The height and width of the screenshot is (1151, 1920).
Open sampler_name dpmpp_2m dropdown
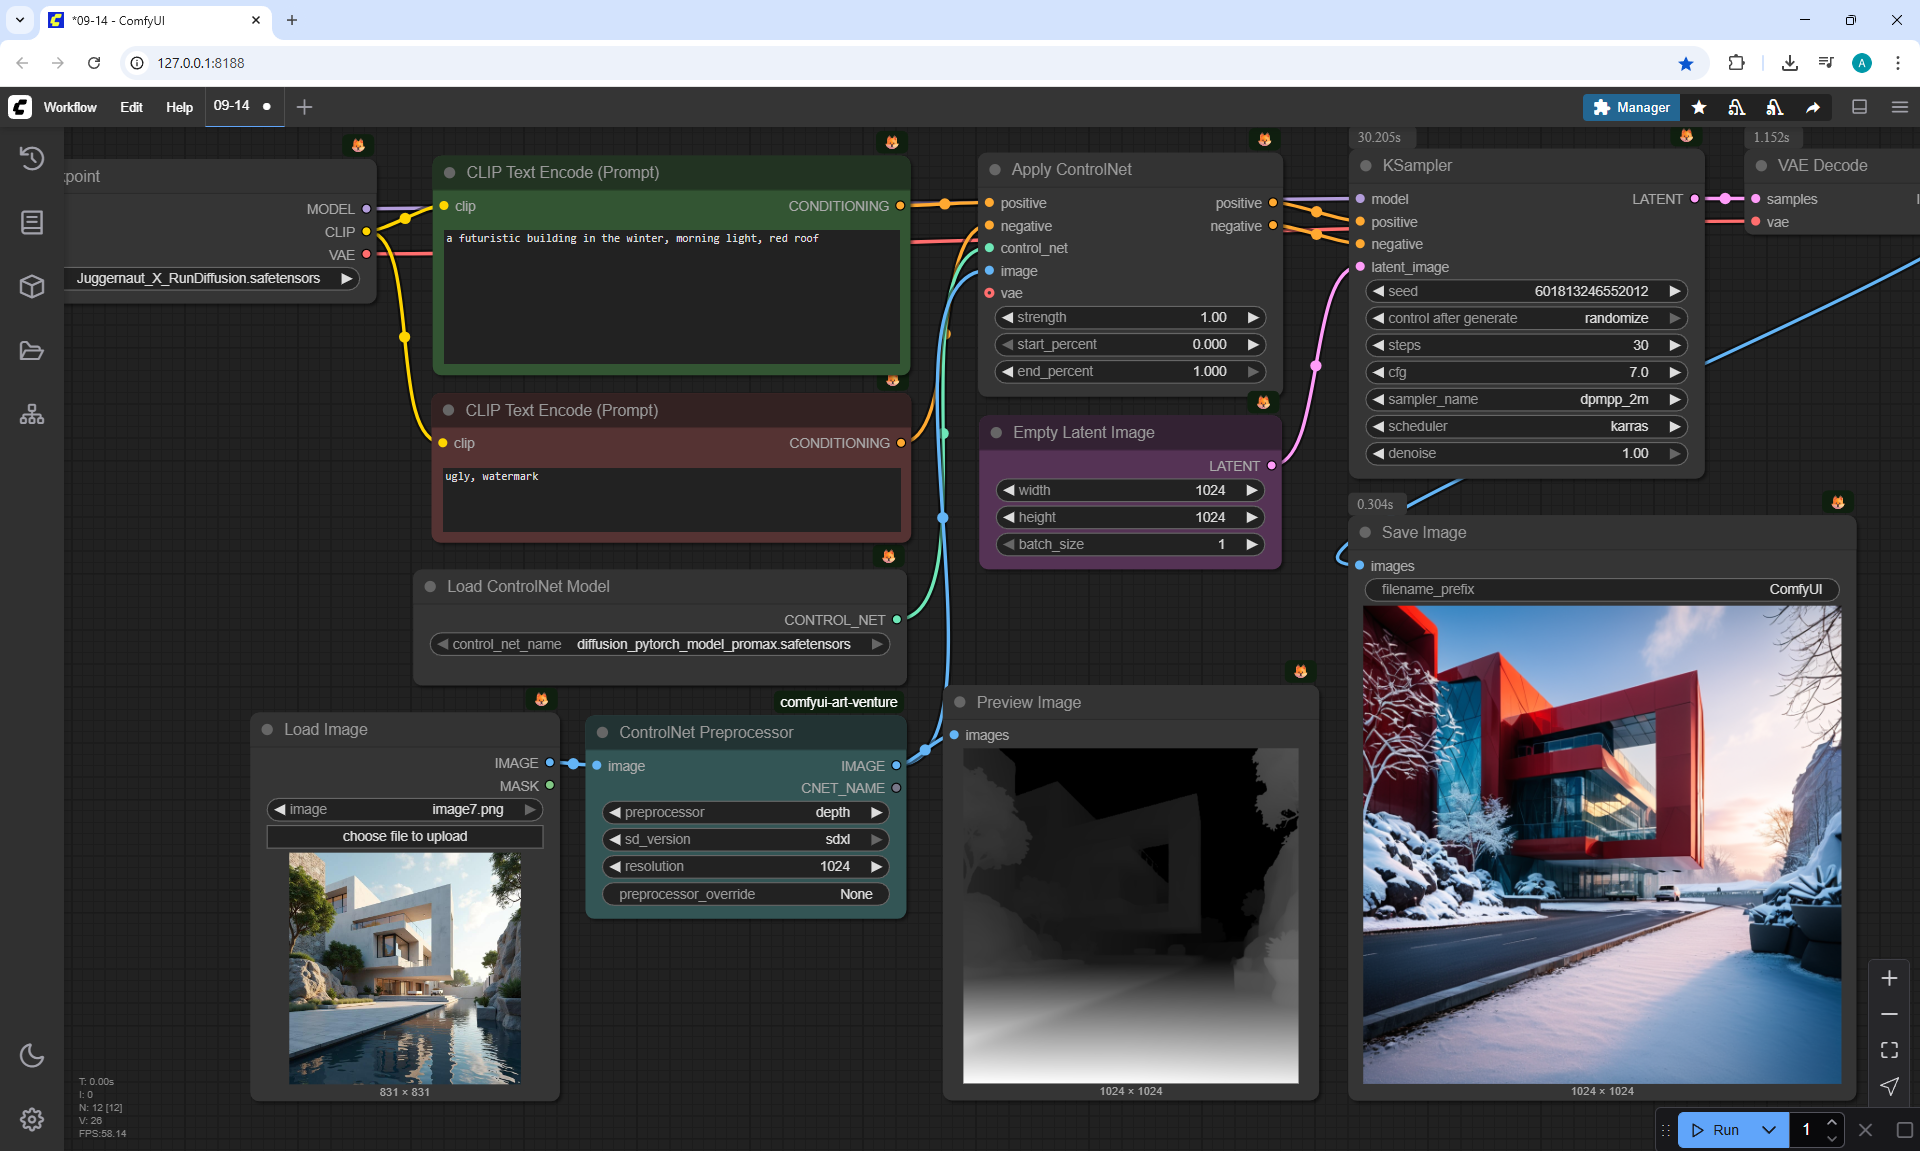click(x=1526, y=399)
